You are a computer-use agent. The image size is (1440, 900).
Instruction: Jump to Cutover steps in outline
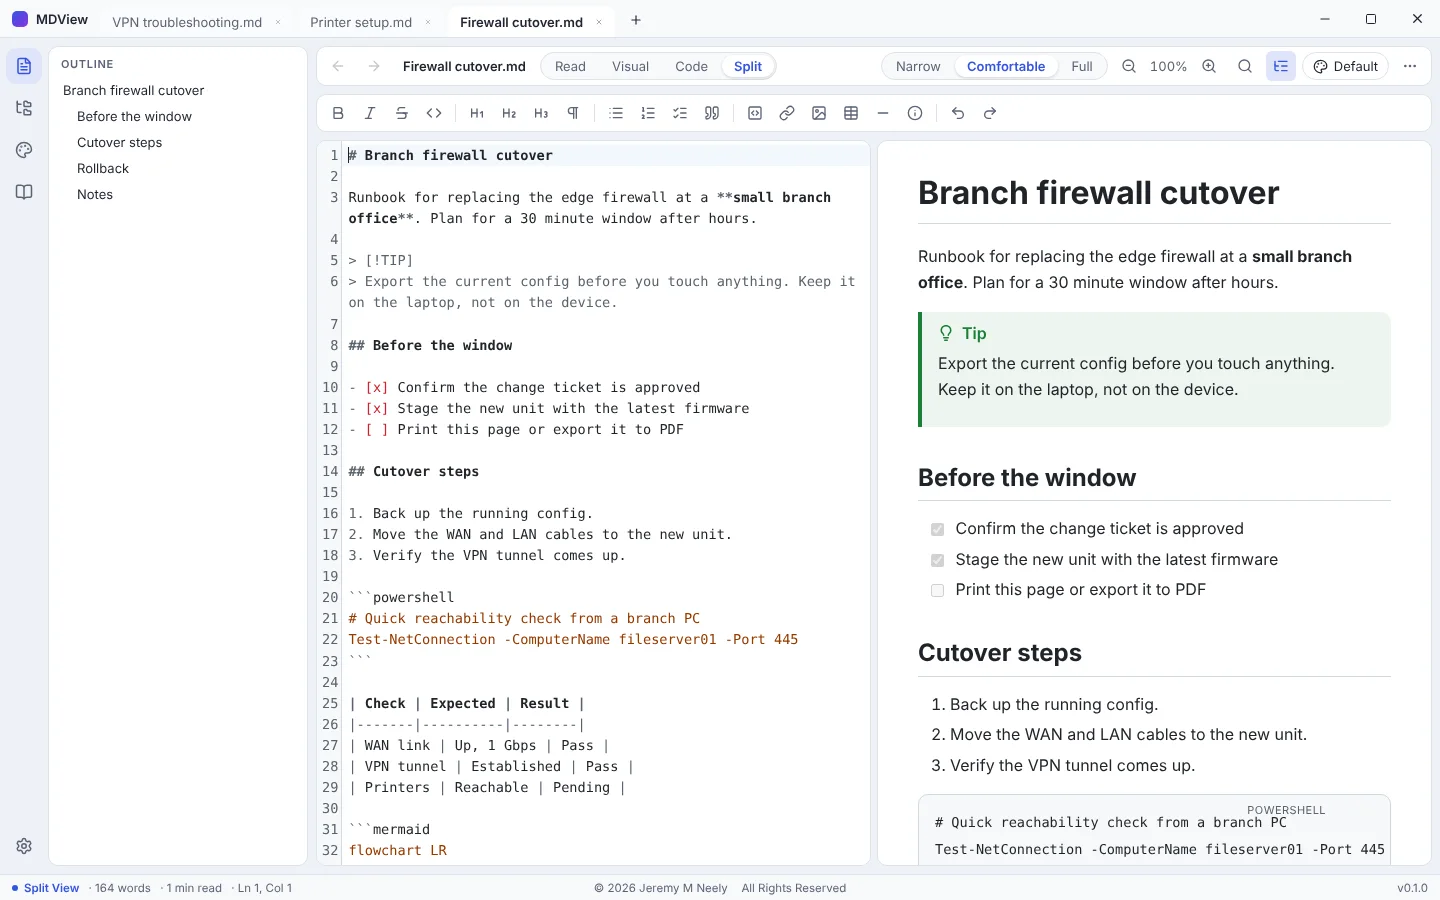click(119, 142)
